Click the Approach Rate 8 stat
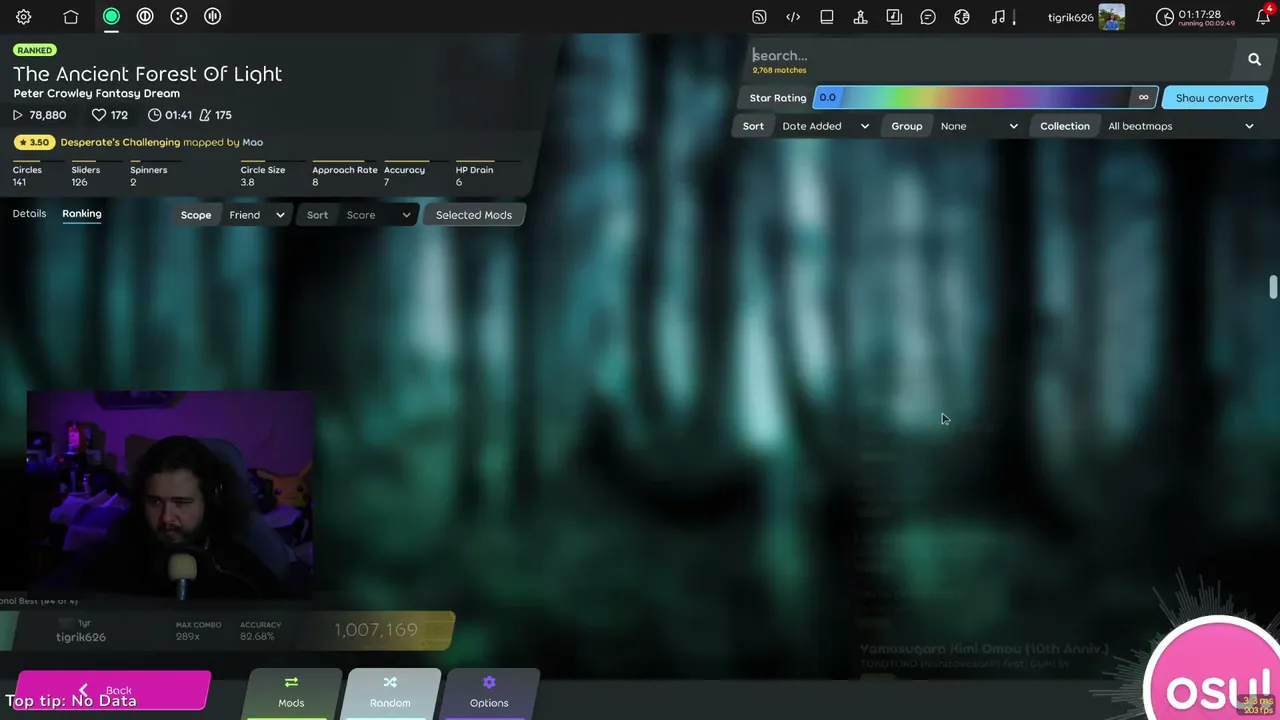Image resolution: width=1280 pixels, height=720 pixels. pos(344,175)
